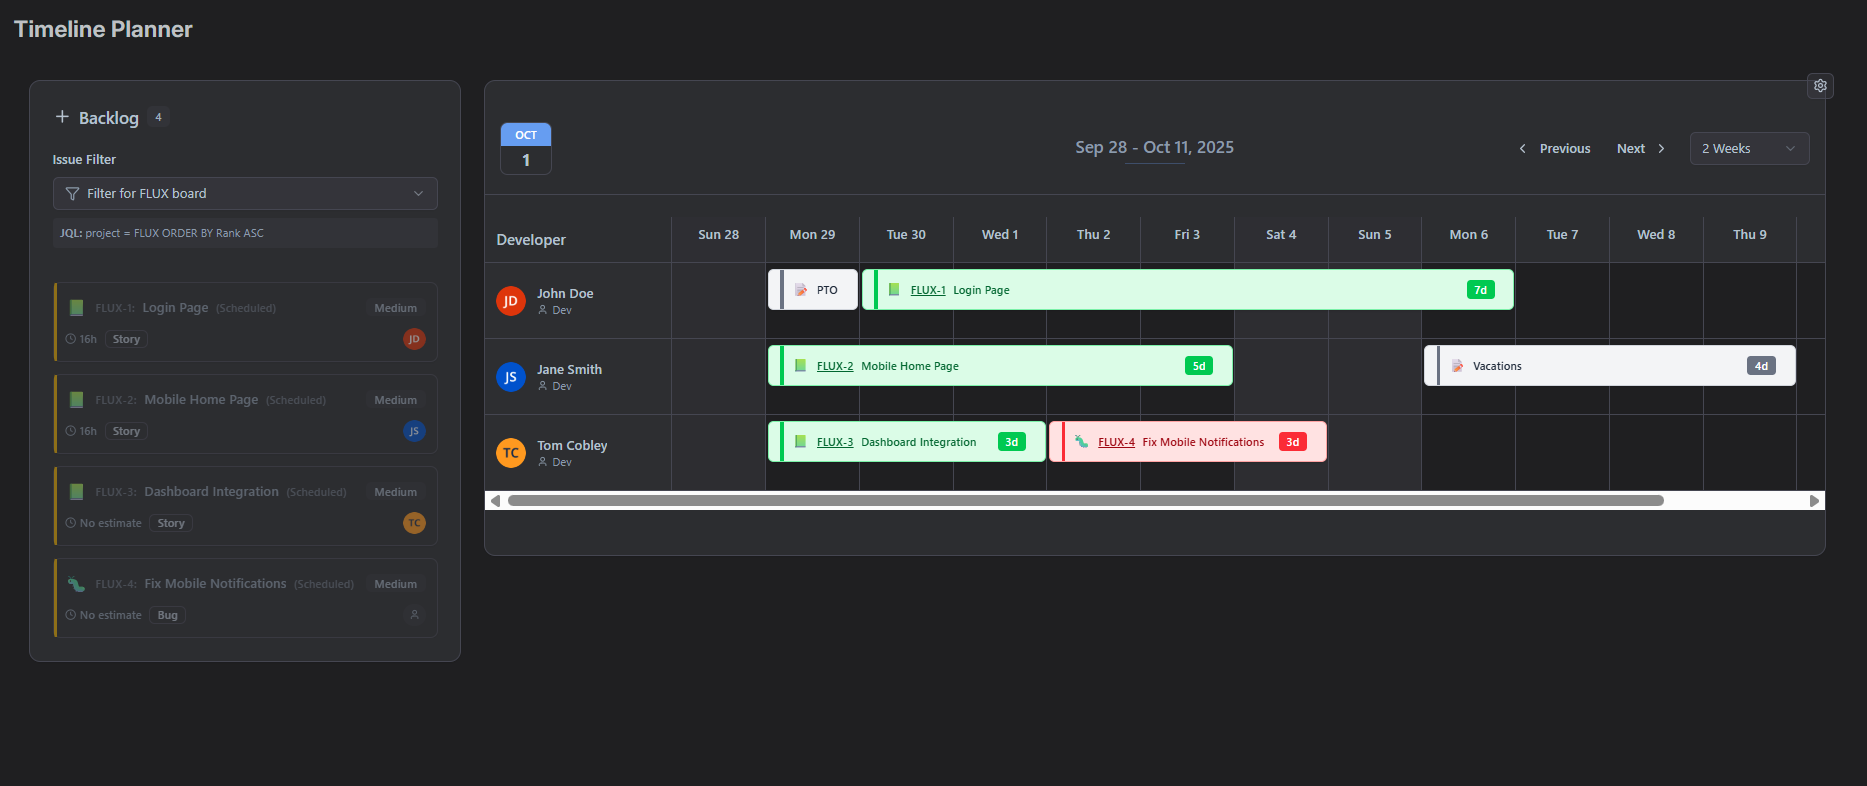
Task: Click John Doe's JD avatar in timeline
Action: [x=511, y=301]
